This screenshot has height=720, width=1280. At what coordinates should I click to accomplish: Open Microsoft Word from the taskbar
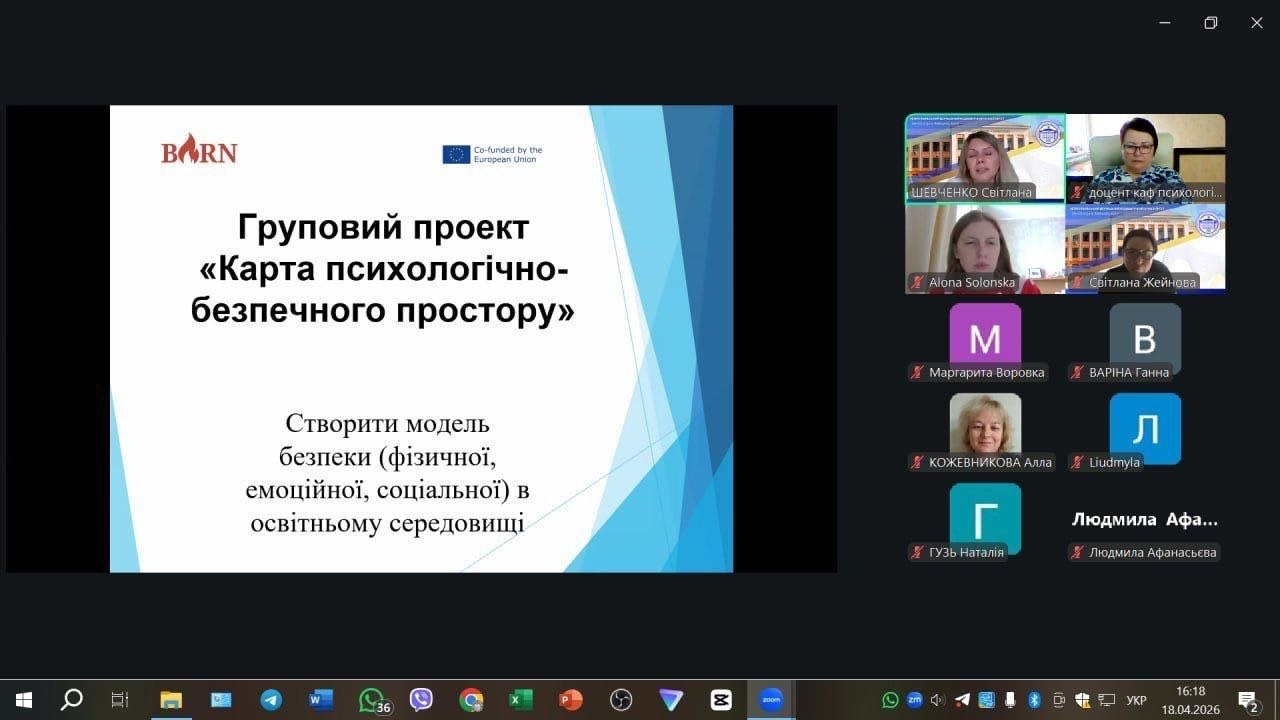point(321,700)
